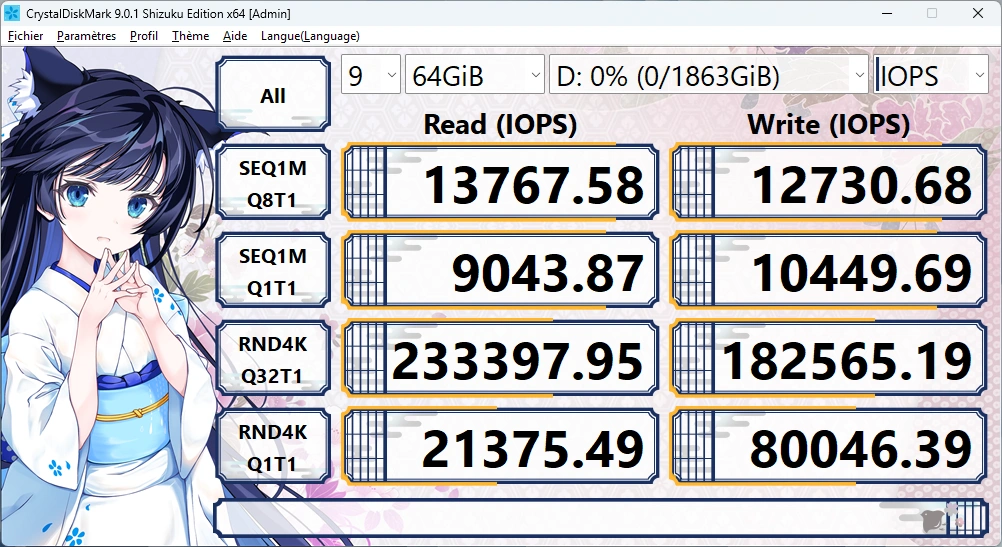Select write result 182565.19

[x=828, y=359]
